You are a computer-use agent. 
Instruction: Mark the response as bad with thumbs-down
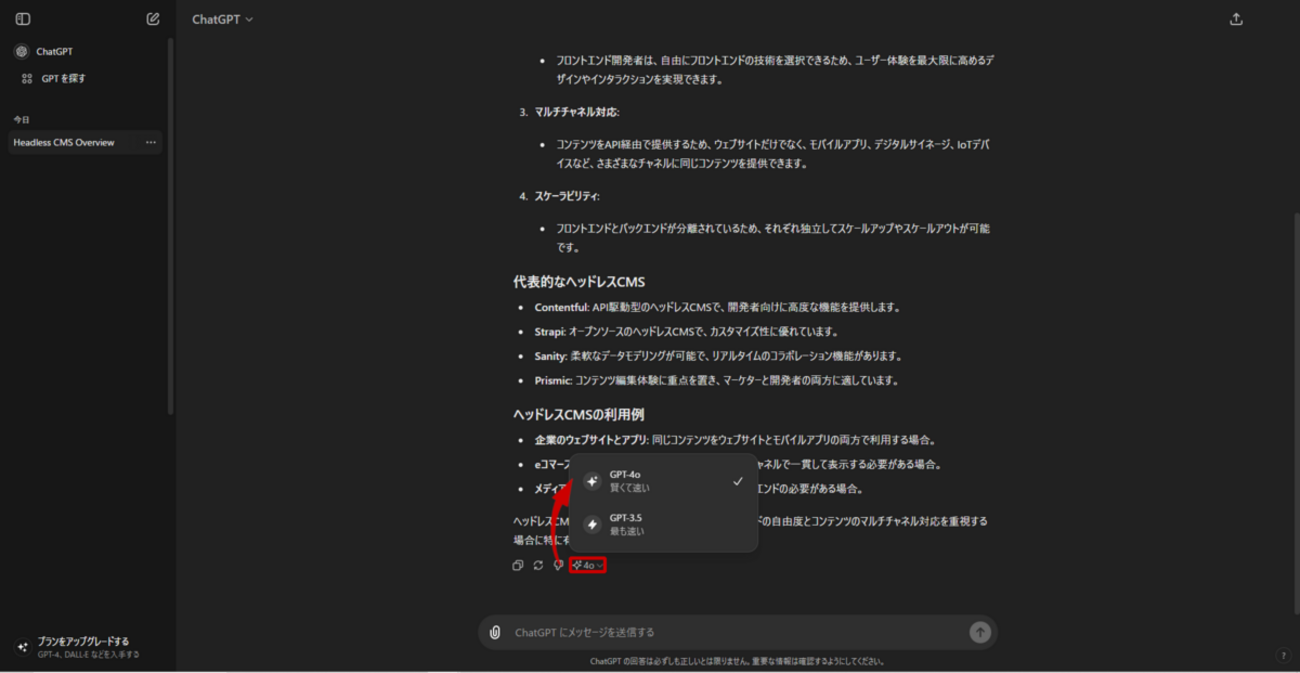point(558,565)
